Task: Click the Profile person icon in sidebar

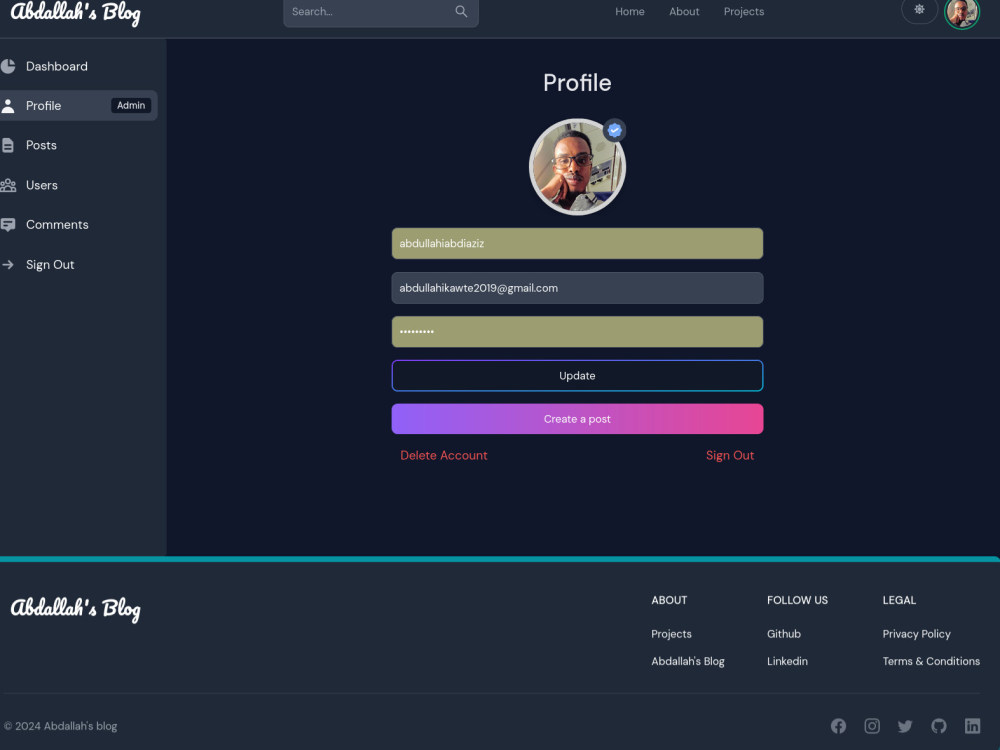Action: (8, 106)
